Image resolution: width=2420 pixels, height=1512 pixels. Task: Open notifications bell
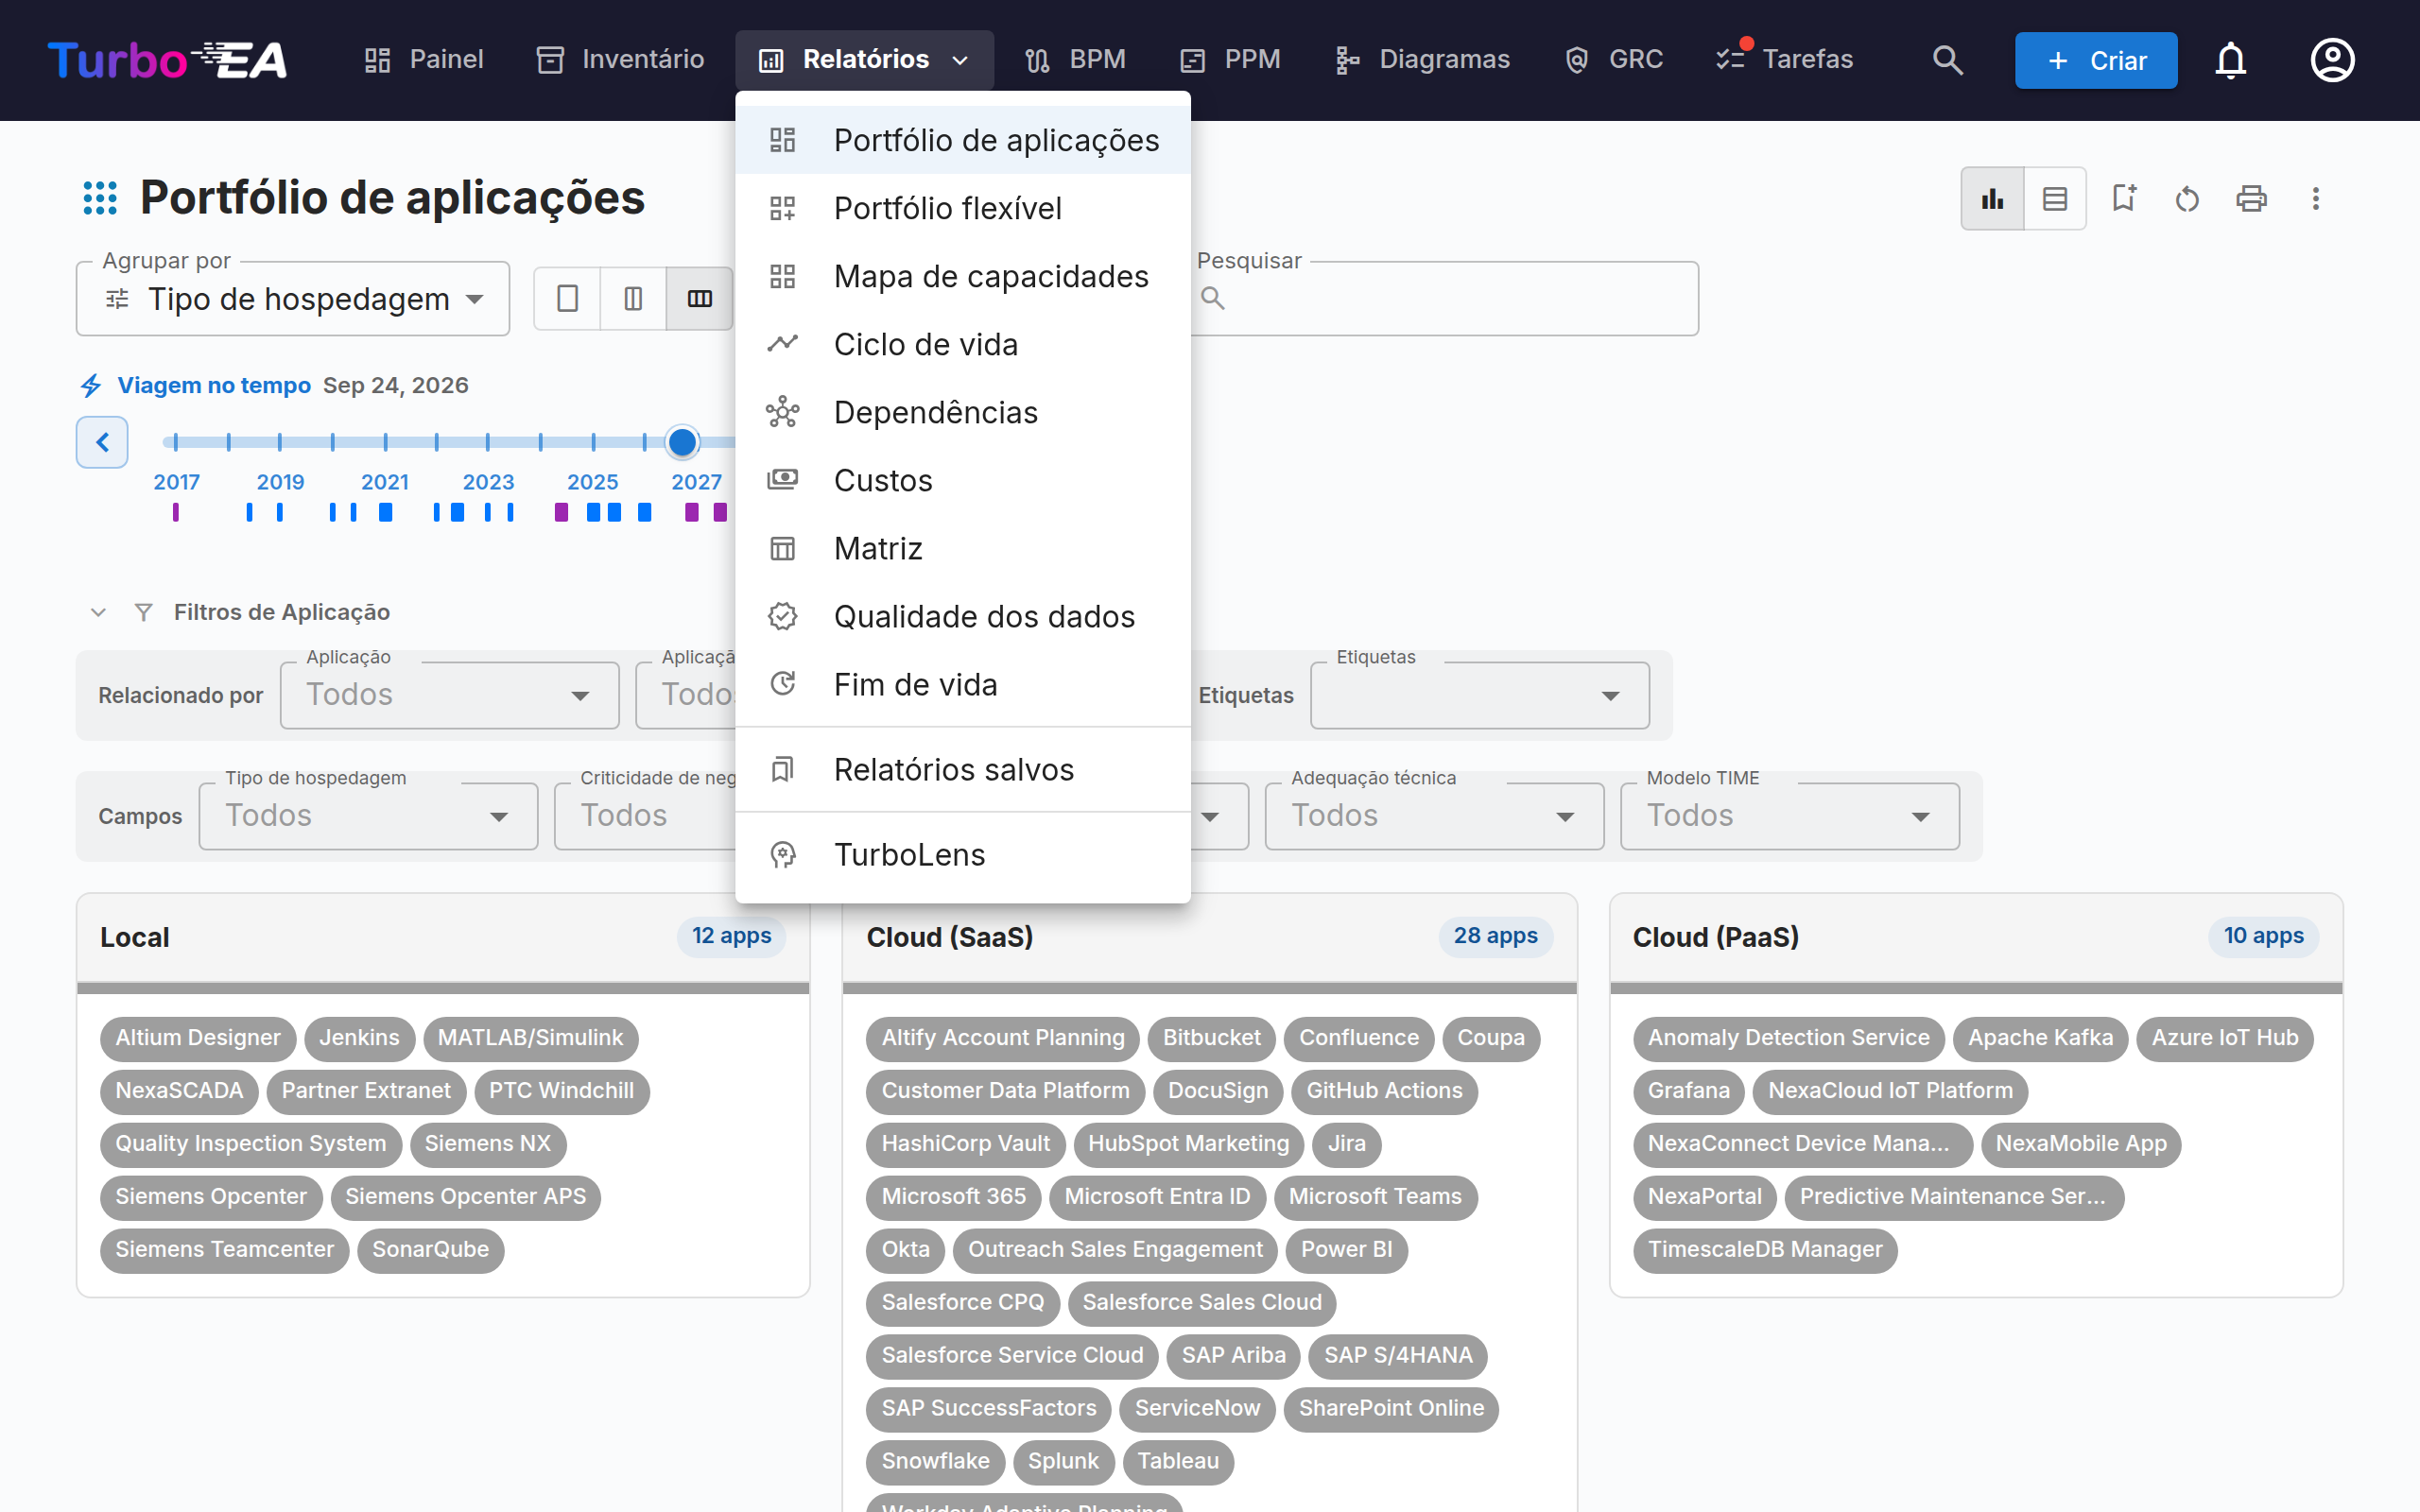pyautogui.click(x=2230, y=60)
